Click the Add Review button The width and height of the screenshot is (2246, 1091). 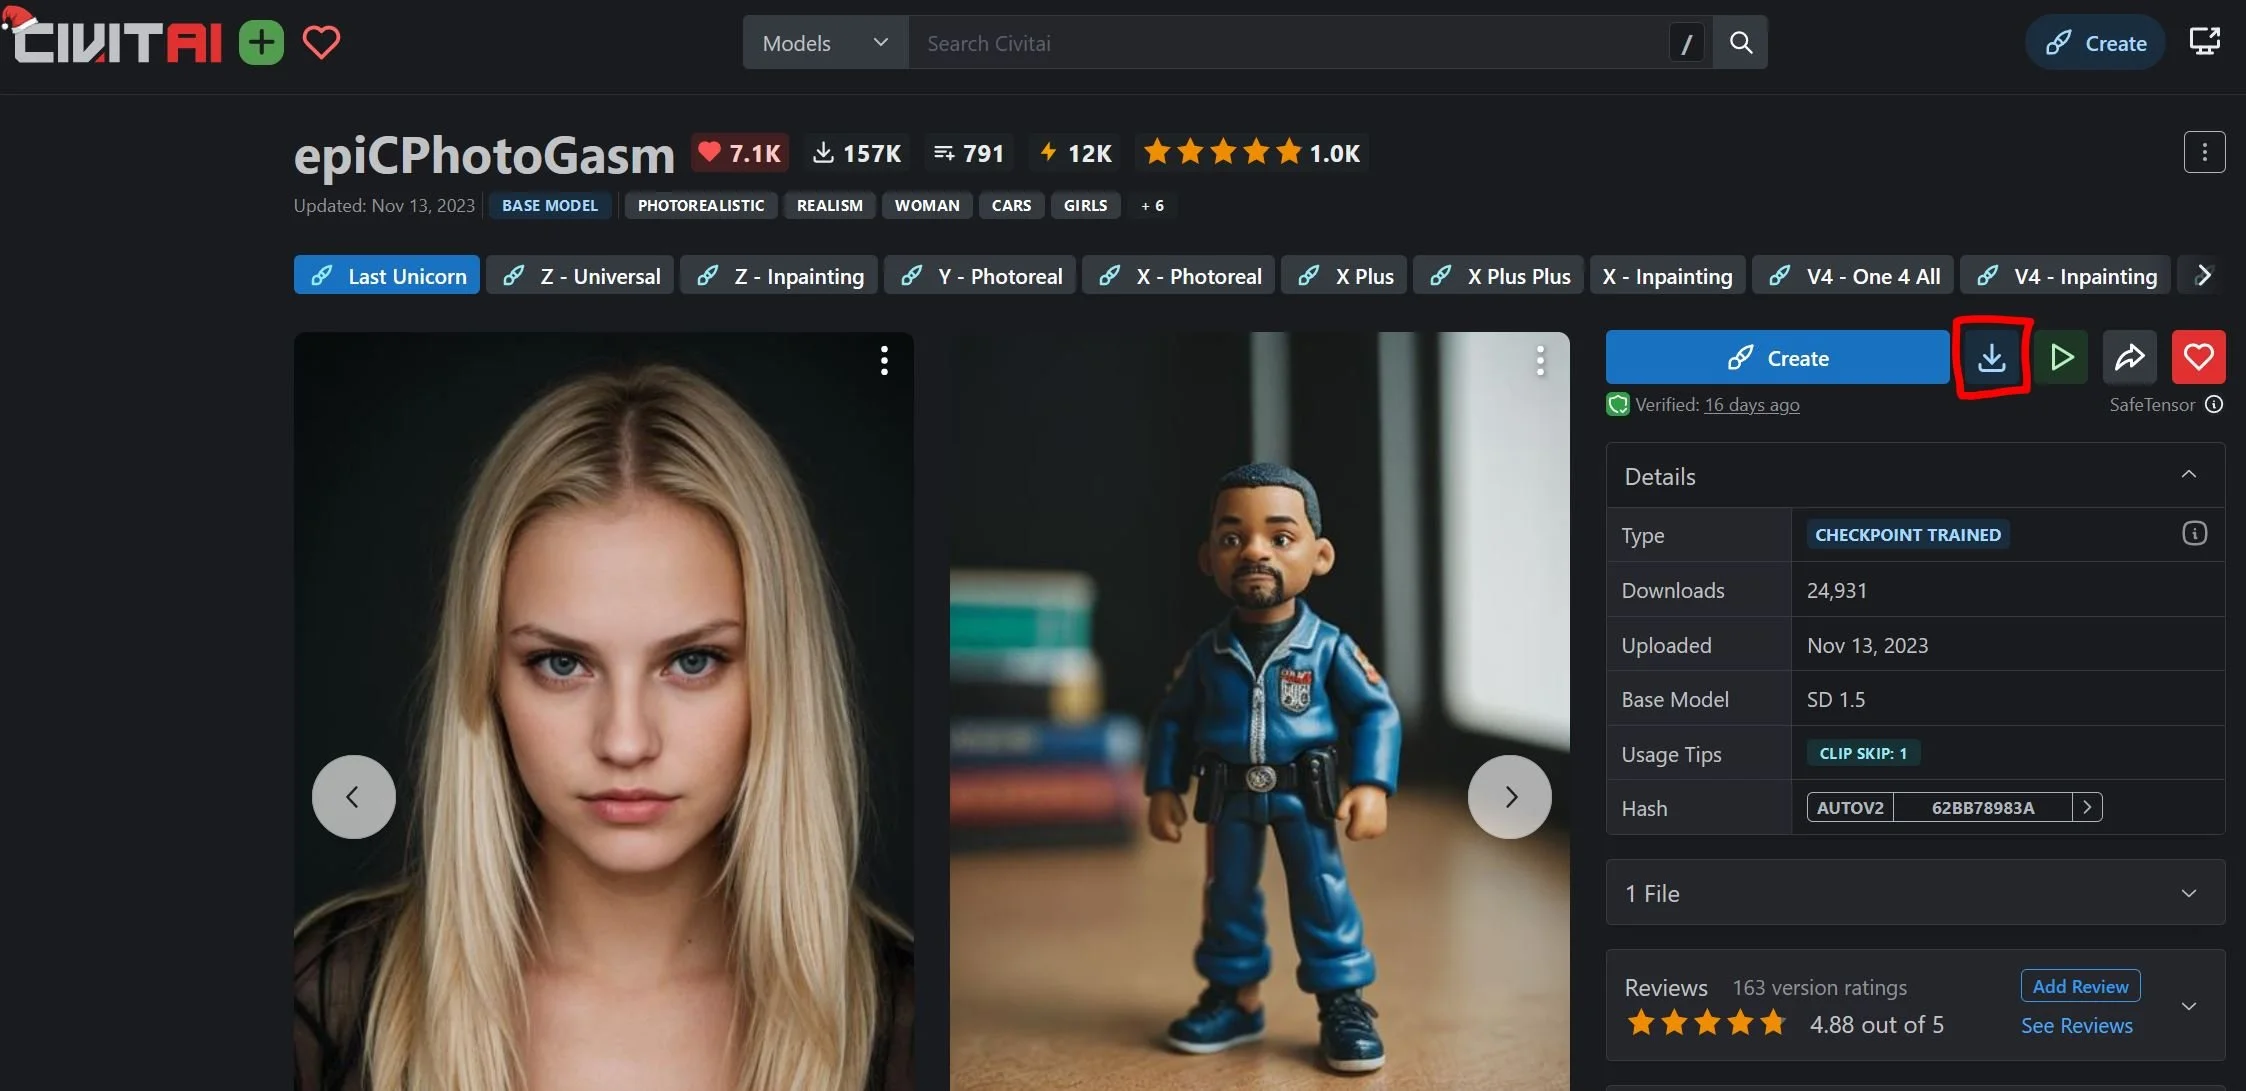pyautogui.click(x=2080, y=986)
